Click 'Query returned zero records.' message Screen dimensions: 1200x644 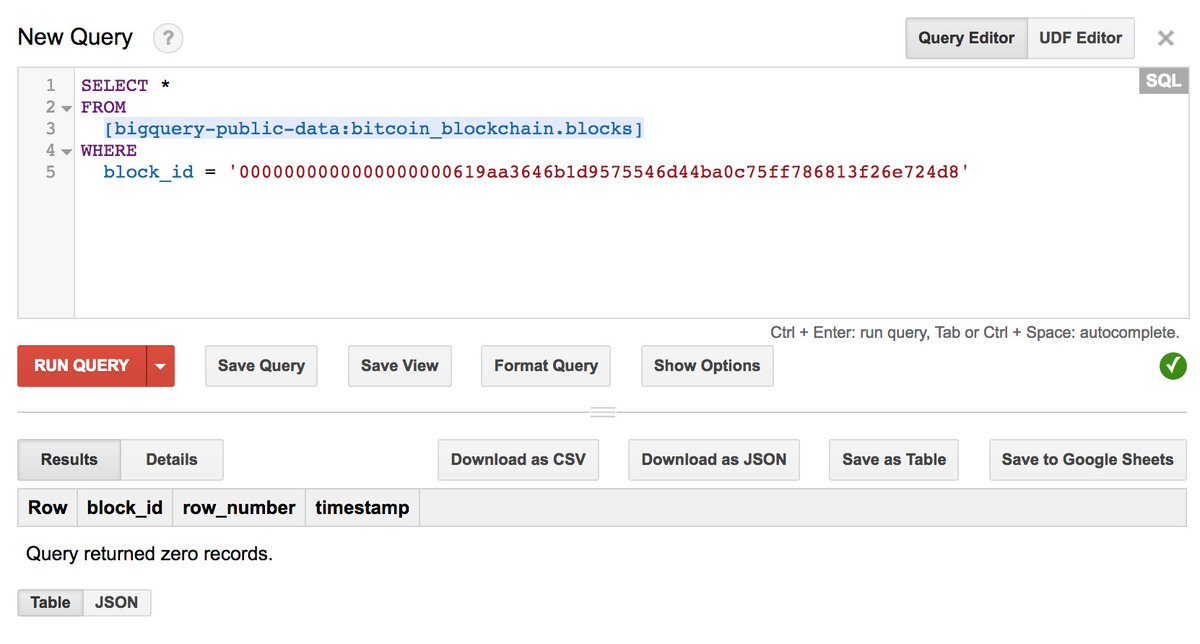(x=149, y=553)
